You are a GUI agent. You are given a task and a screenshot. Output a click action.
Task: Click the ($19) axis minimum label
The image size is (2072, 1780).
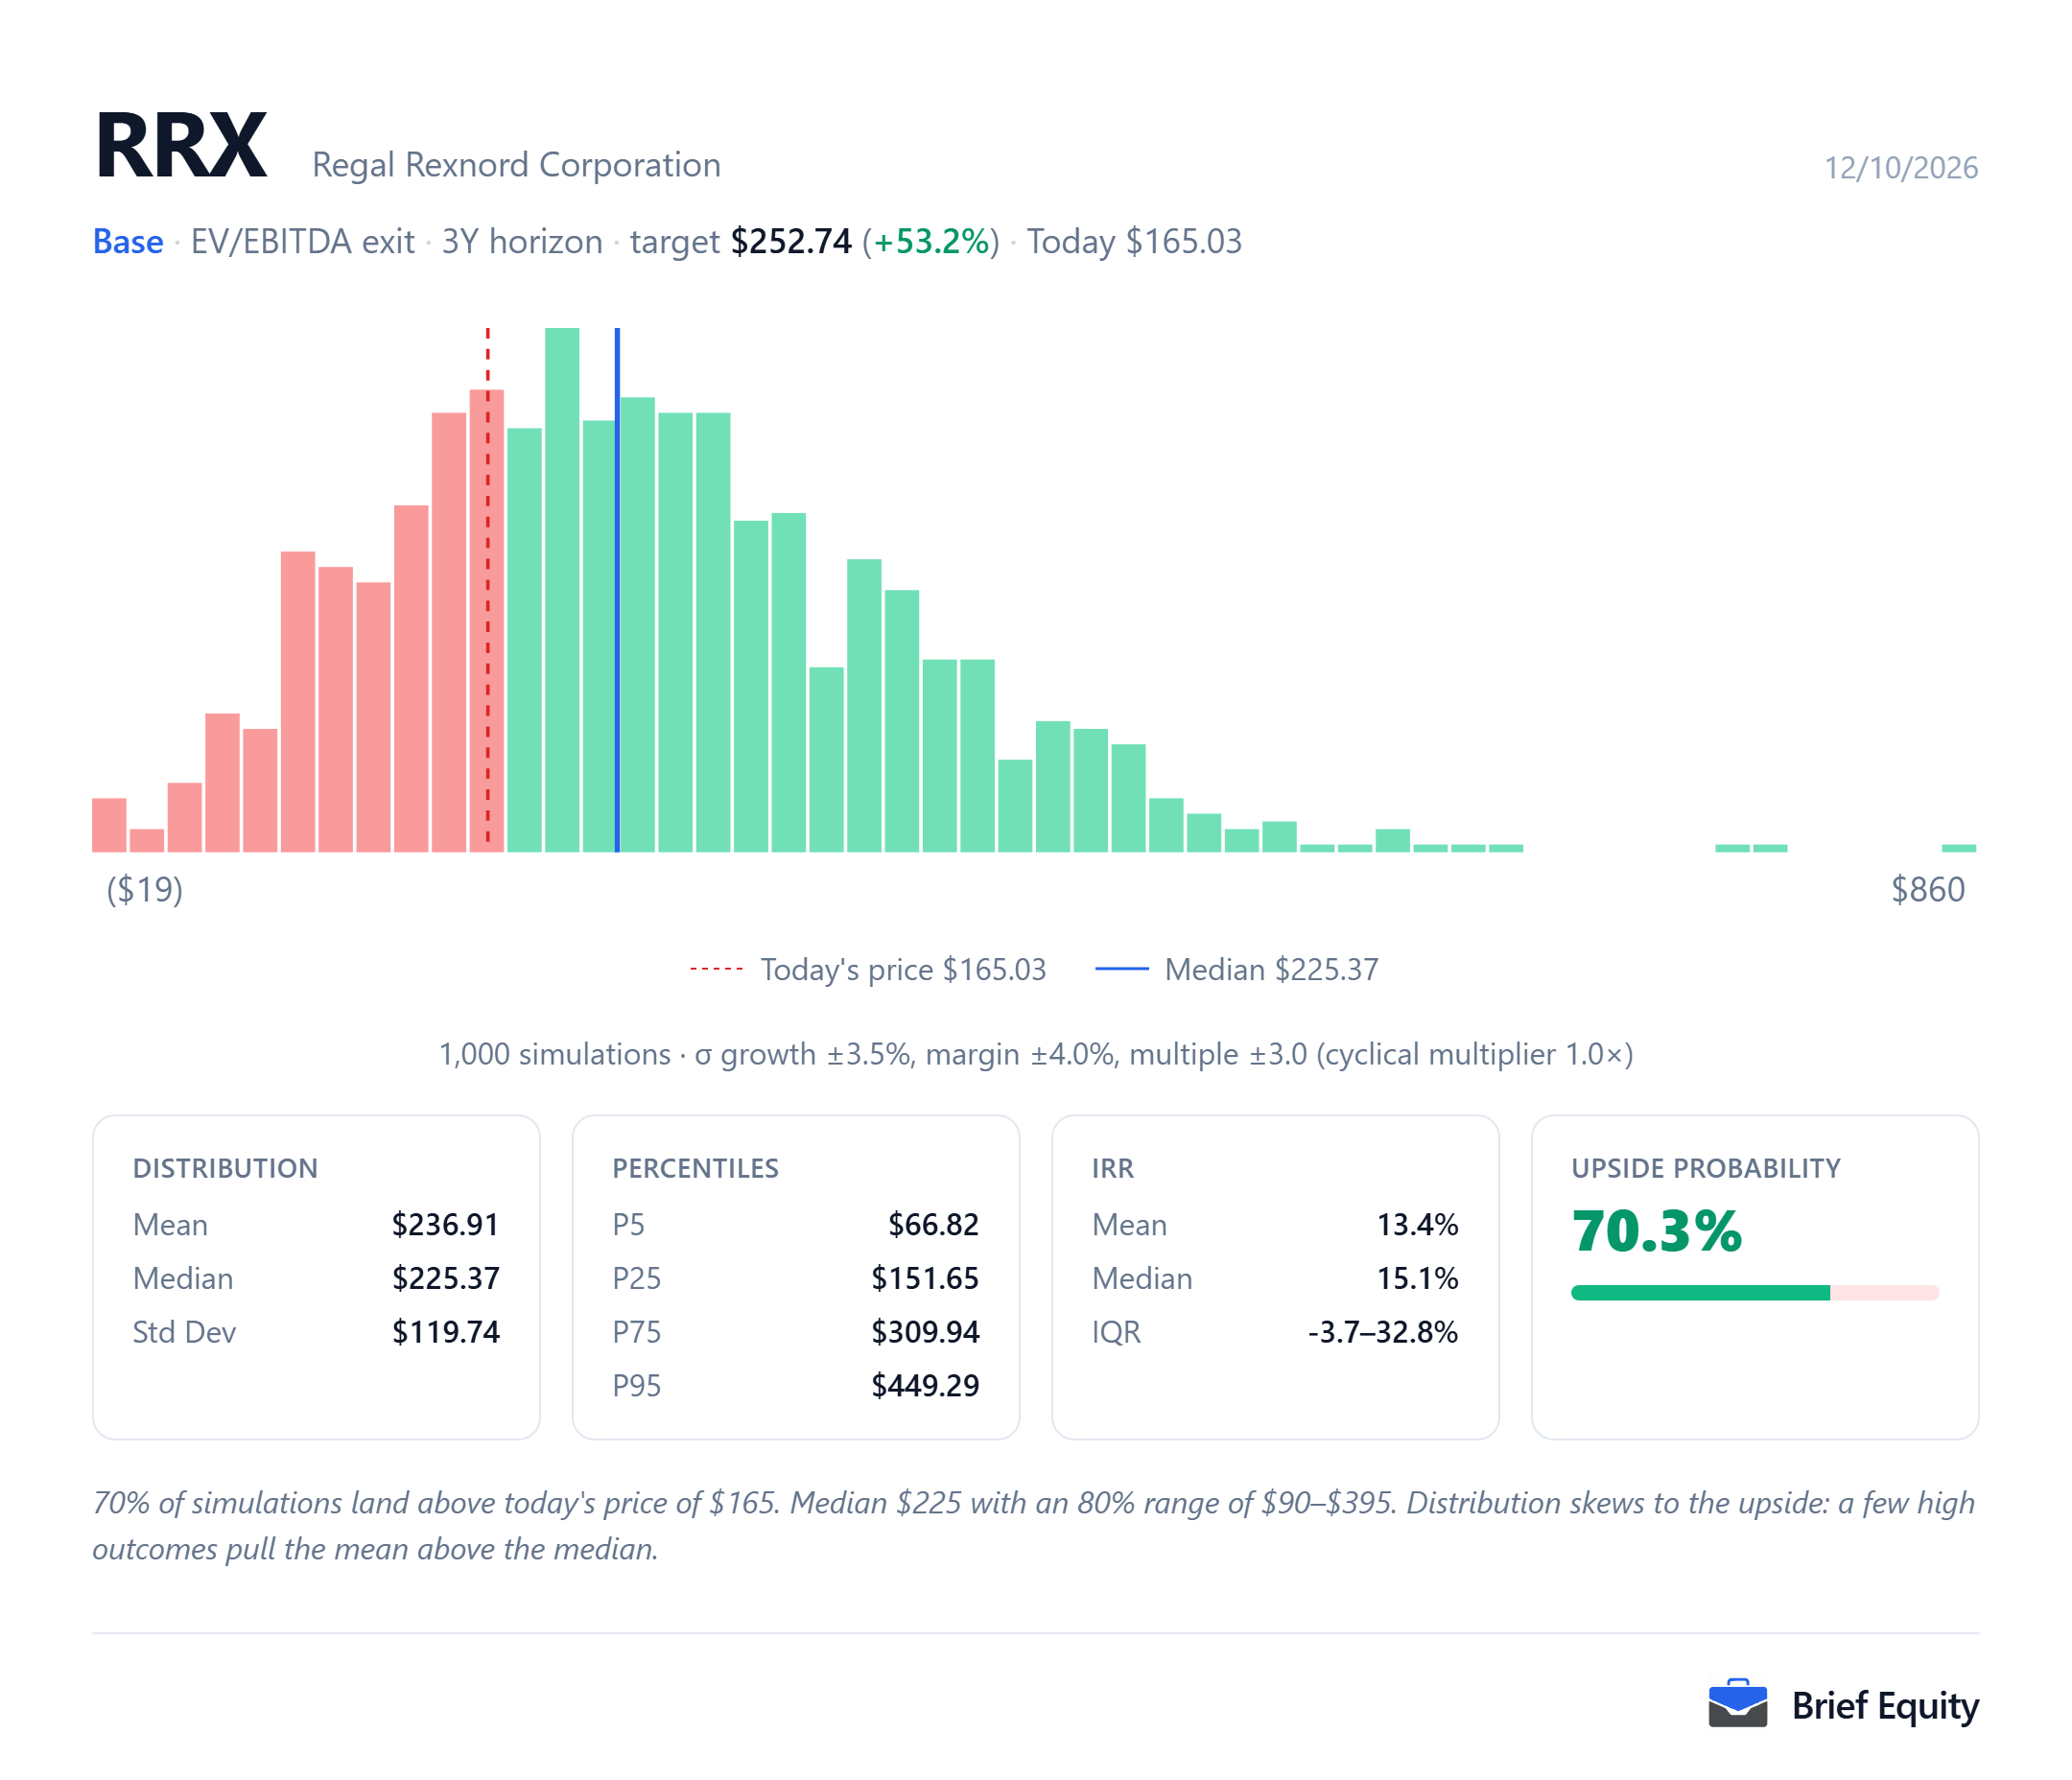(145, 889)
